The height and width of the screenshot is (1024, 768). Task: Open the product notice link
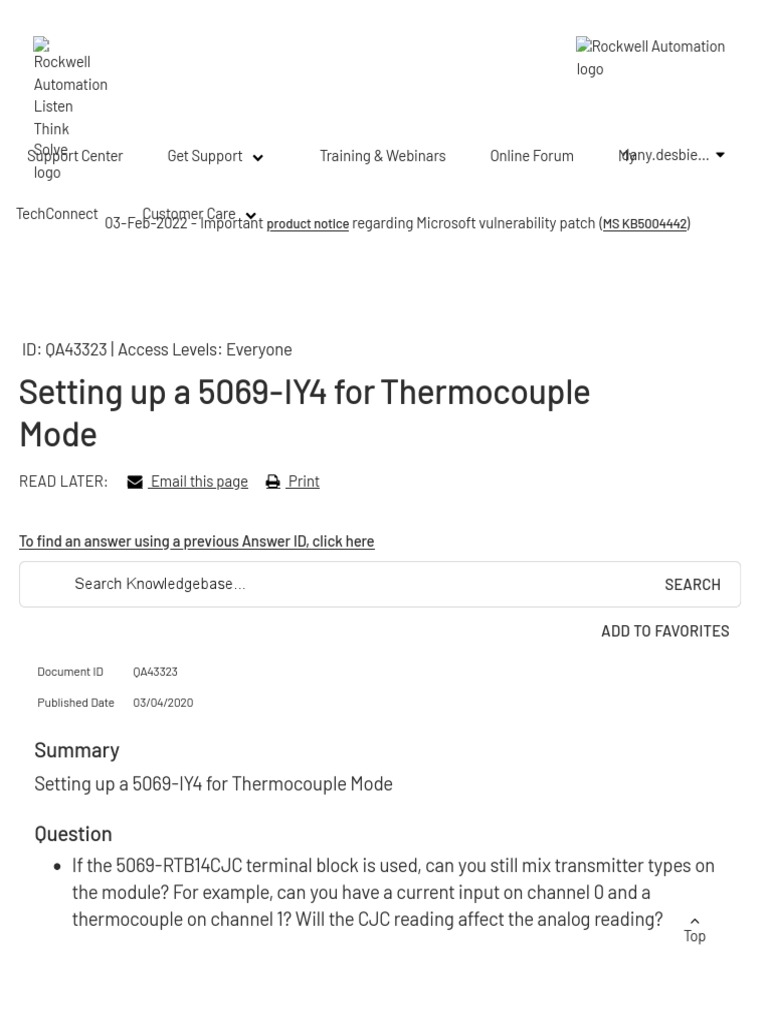pyautogui.click(x=307, y=224)
